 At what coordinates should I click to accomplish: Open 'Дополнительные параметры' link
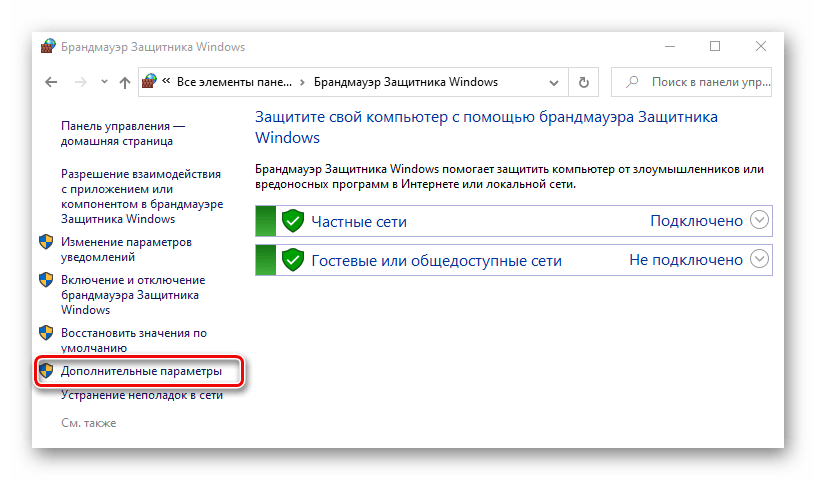click(x=141, y=371)
